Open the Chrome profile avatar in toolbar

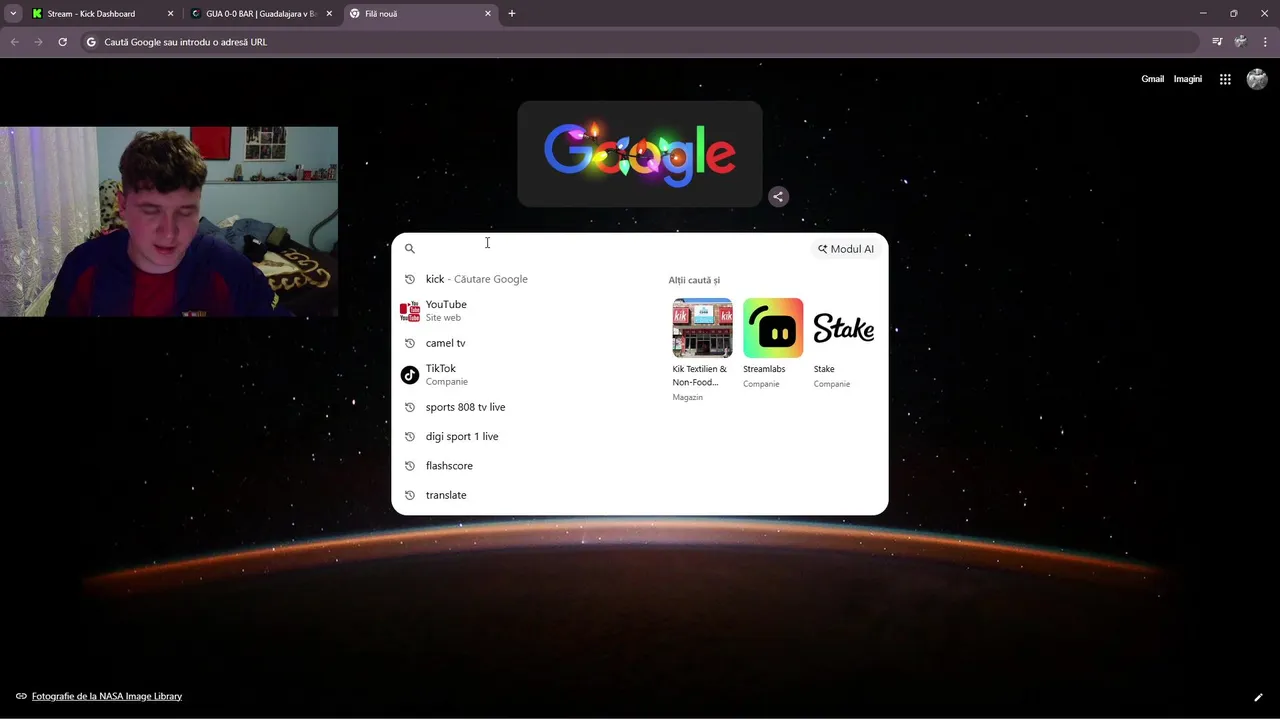point(1241,42)
